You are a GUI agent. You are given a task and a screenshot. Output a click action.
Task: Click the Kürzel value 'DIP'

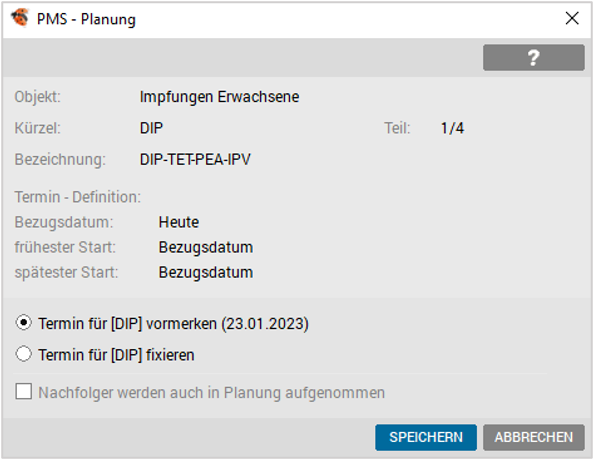coord(151,128)
